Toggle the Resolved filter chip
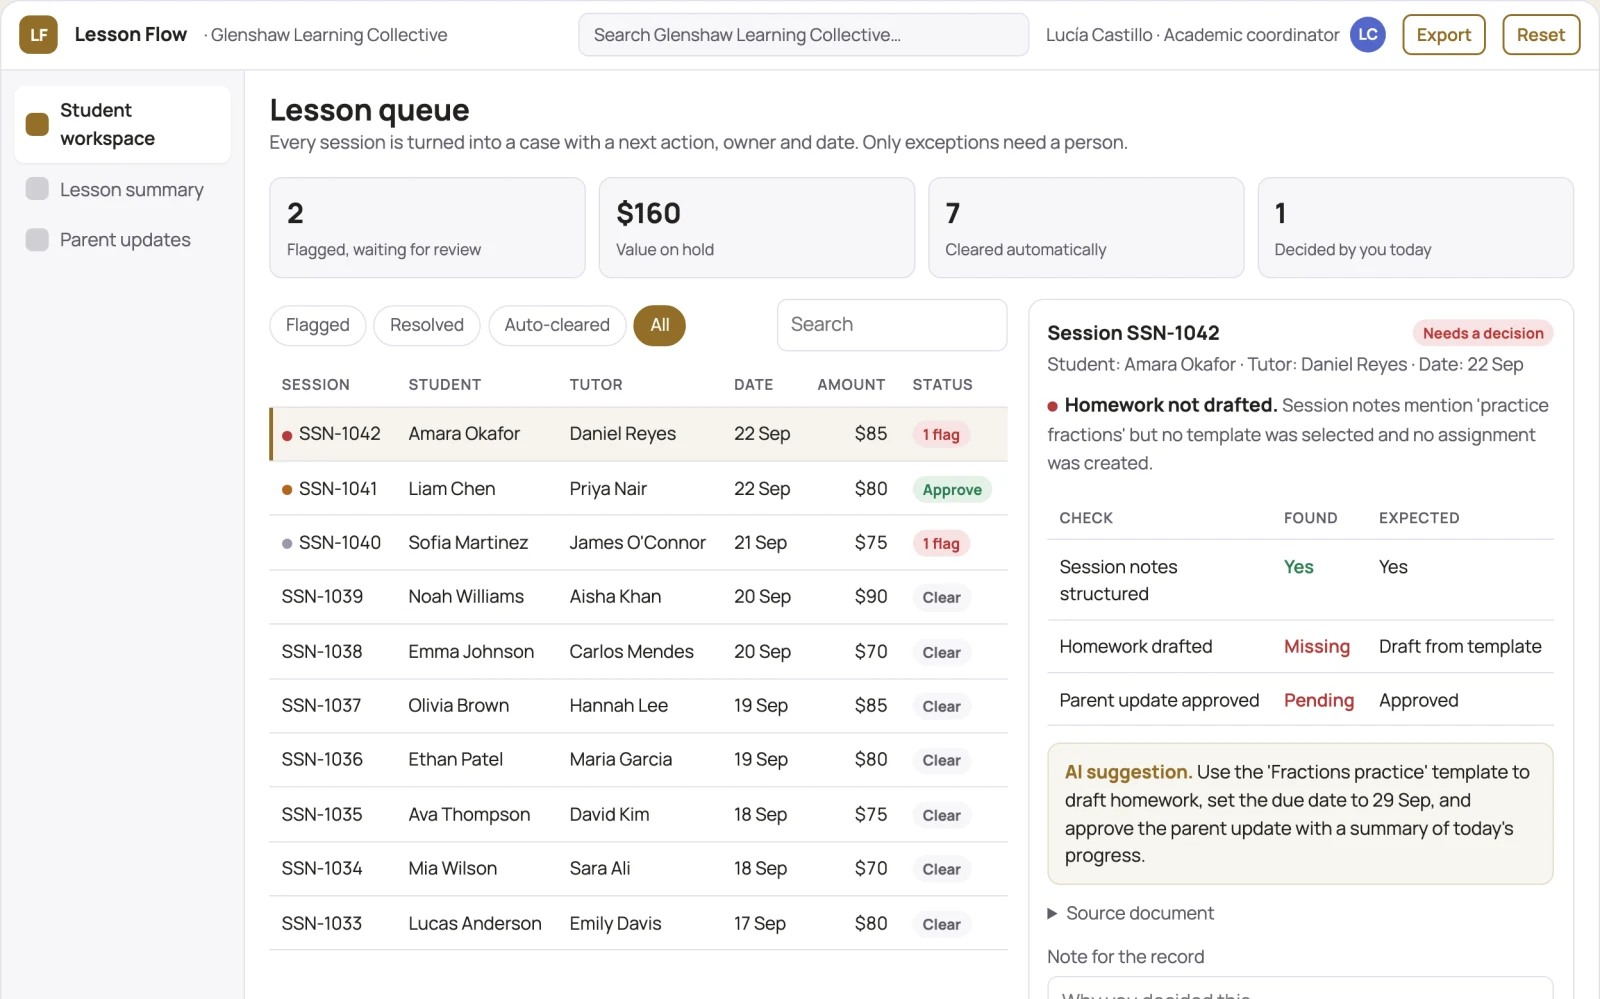 [427, 325]
